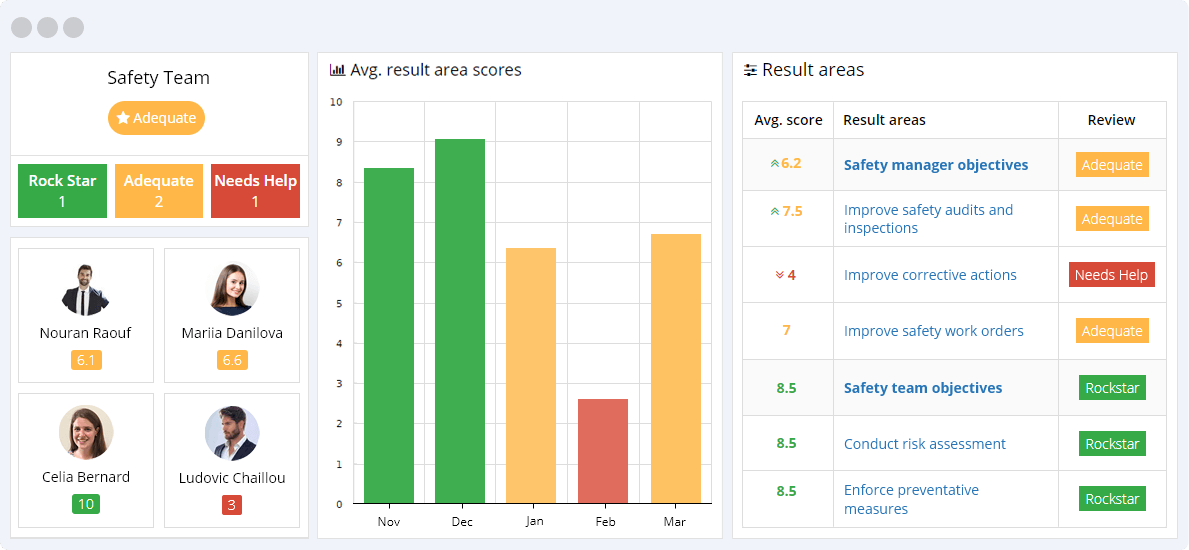
Task: Click the bar chart icon beside Avg. result area scores
Action: pyautogui.click(x=337, y=71)
